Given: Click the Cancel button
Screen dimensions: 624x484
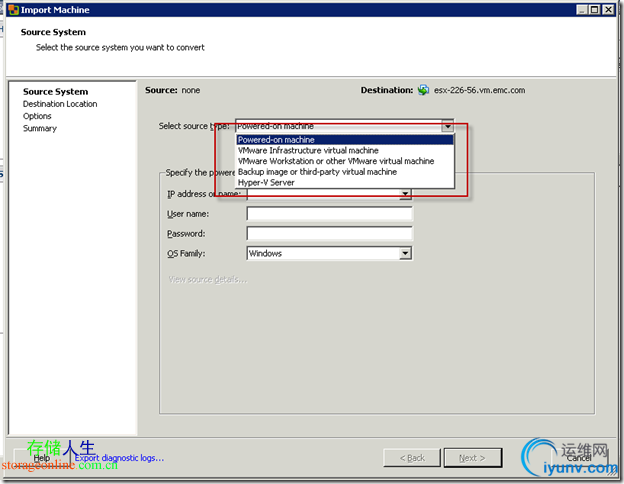Looking at the screenshot, I should click(x=579, y=458).
